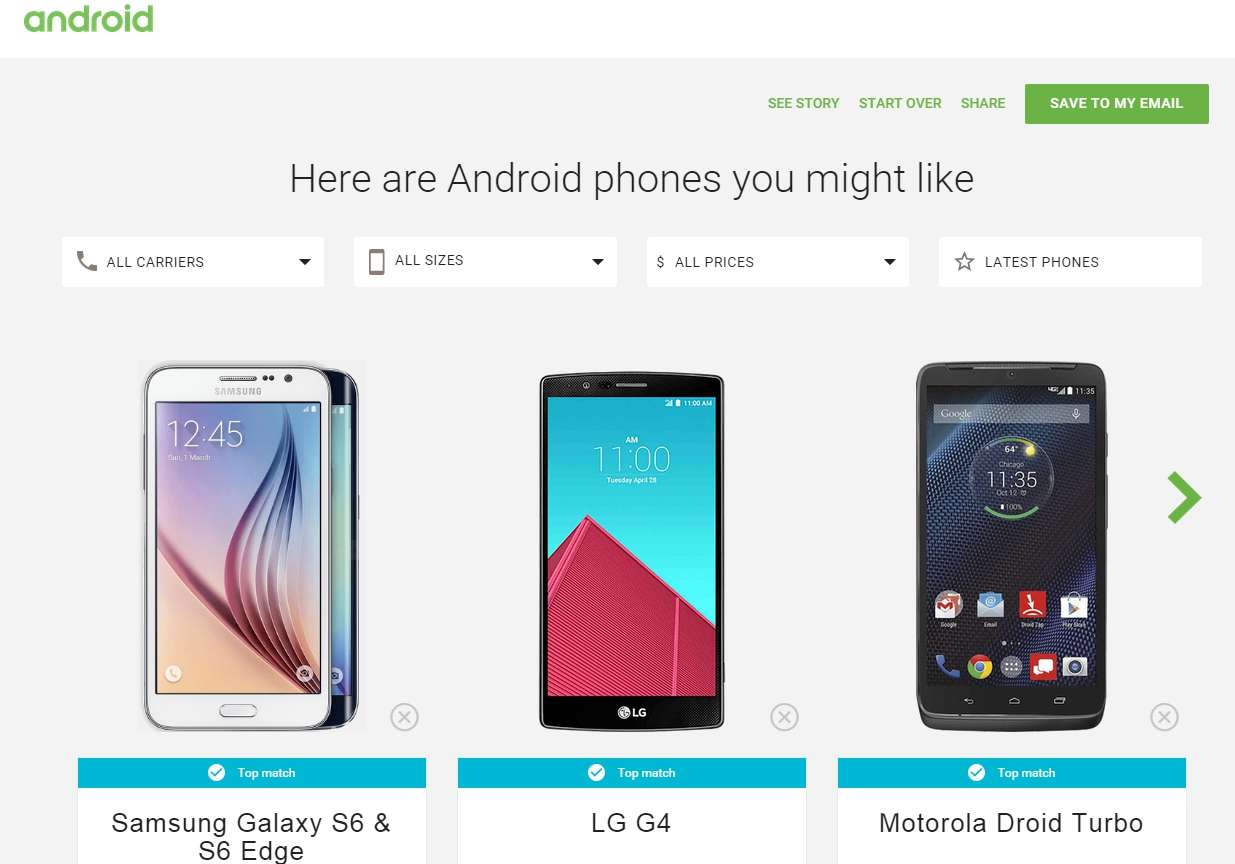1235x864 pixels.
Task: Expand the All Carriers dropdown
Action: (x=193, y=262)
